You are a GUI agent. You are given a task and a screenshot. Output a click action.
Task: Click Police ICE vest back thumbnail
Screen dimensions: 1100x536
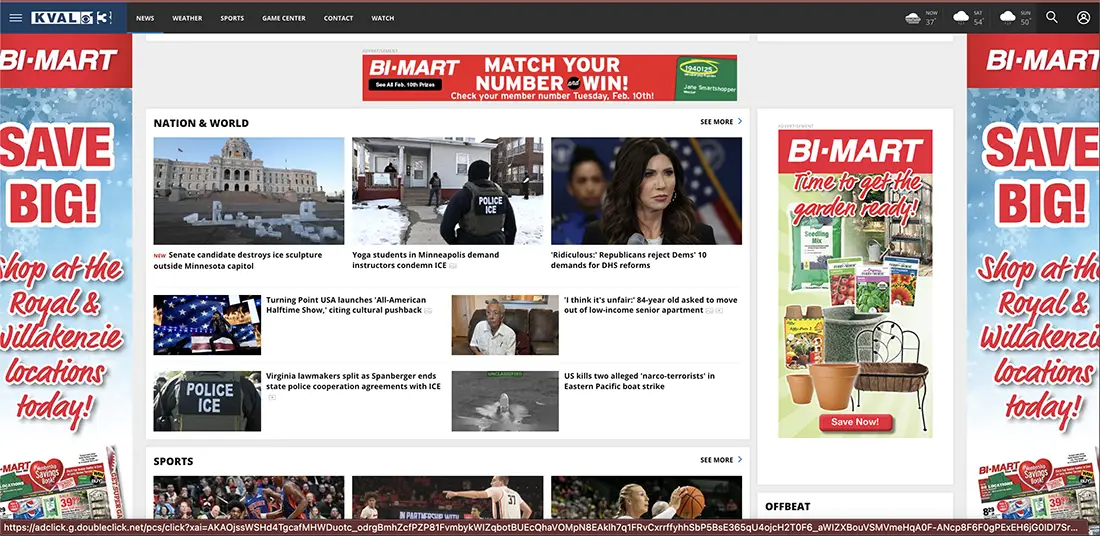[207, 401]
